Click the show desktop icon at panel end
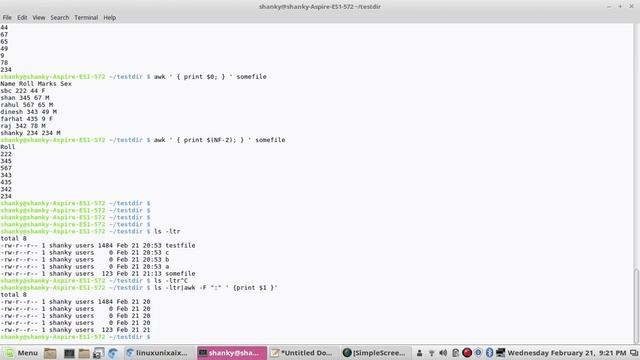Screen dimensions: 640x360 634,353
